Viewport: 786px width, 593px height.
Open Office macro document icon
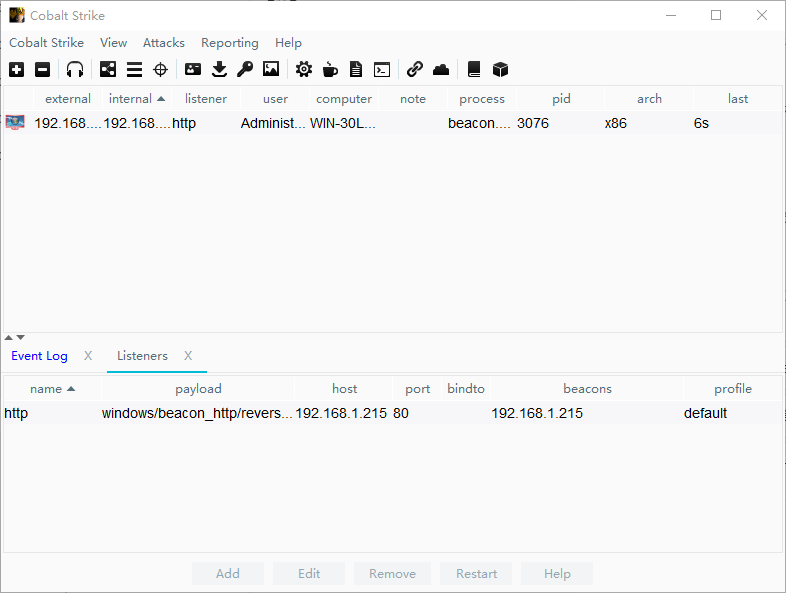click(x=356, y=69)
